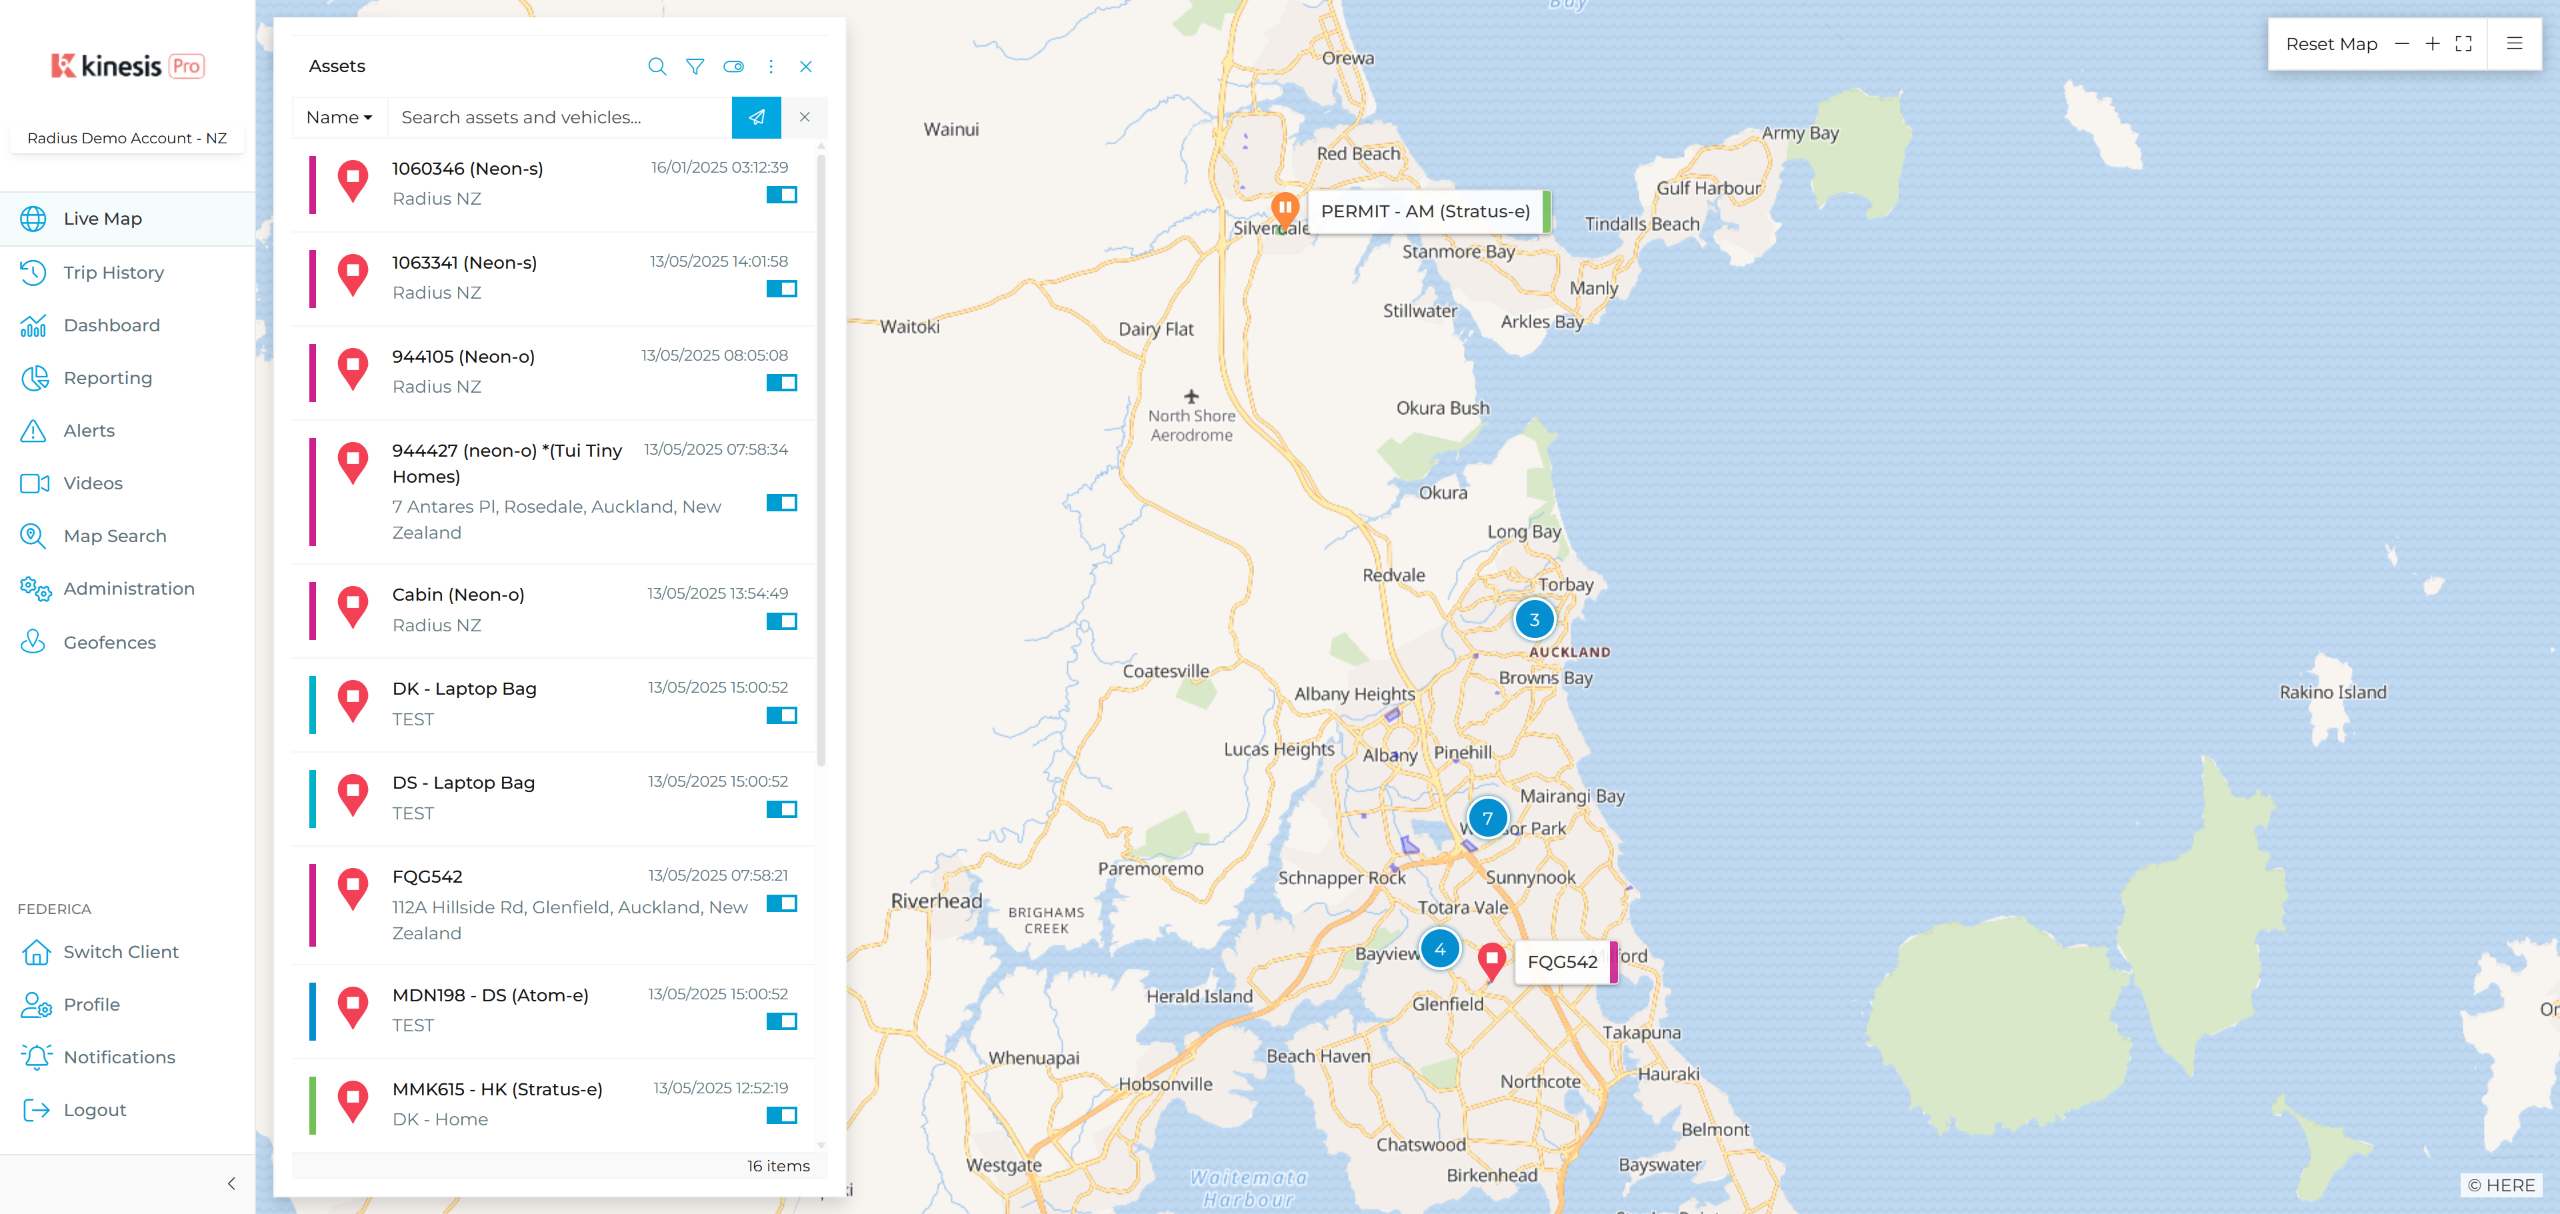This screenshot has width=2560, height=1214.
Task: Open the map hamburger layers menu
Action: click(2515, 44)
